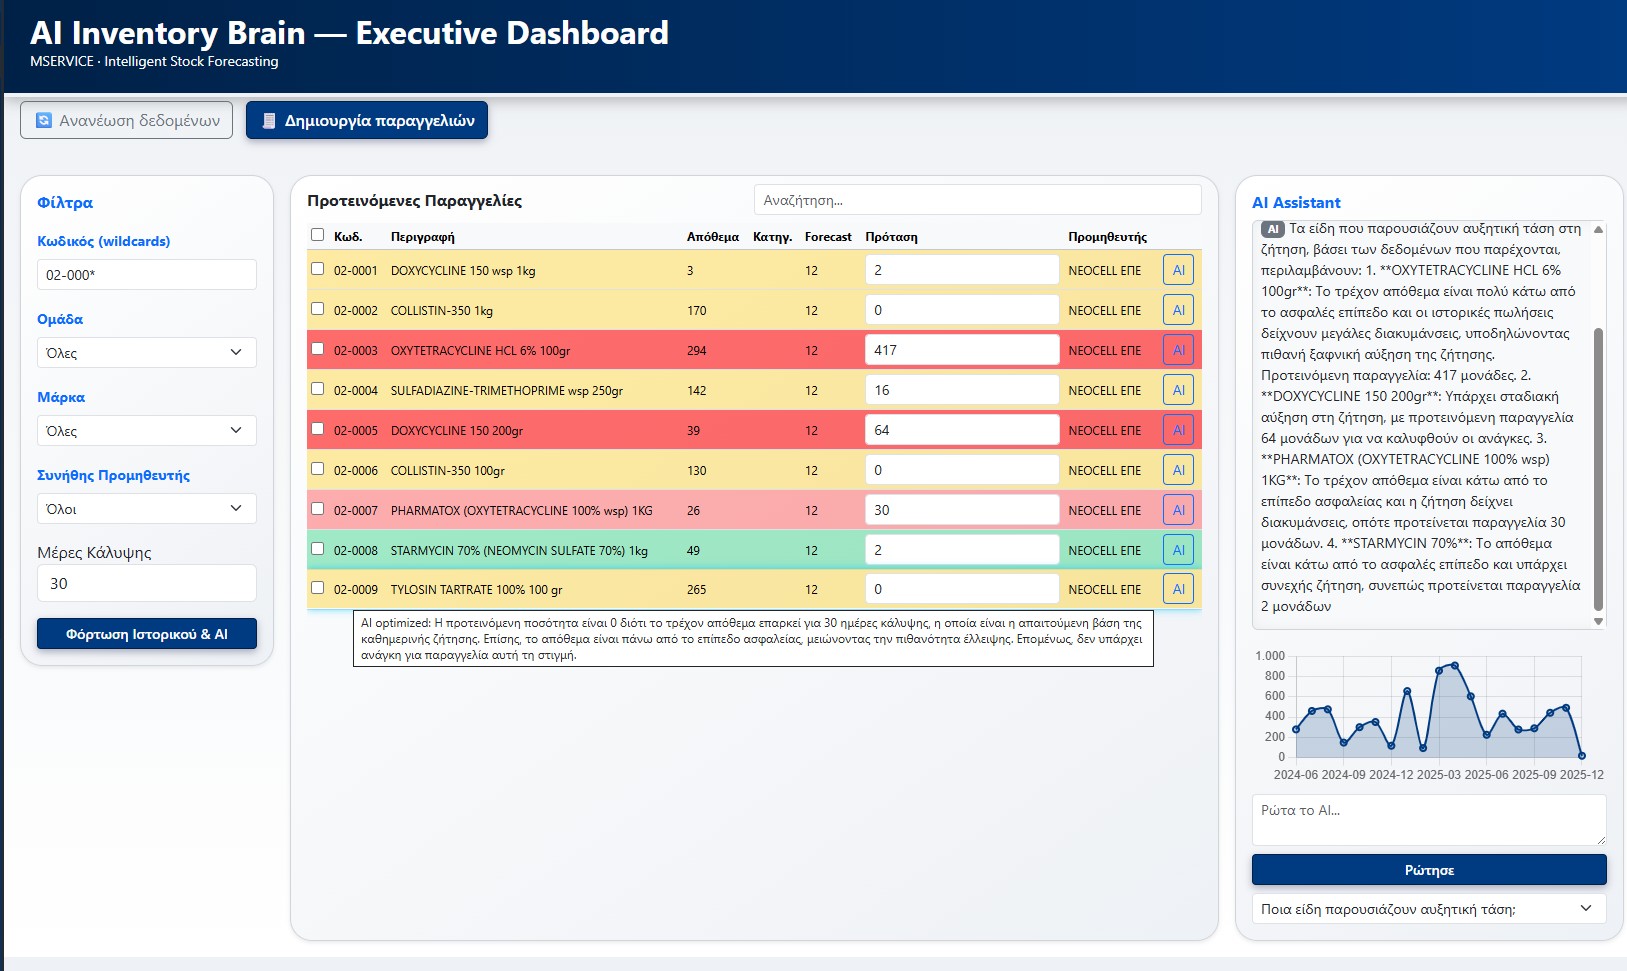The image size is (1627, 971).
Task: Click the Ανανέωση δεδομένων button
Action: [127, 121]
